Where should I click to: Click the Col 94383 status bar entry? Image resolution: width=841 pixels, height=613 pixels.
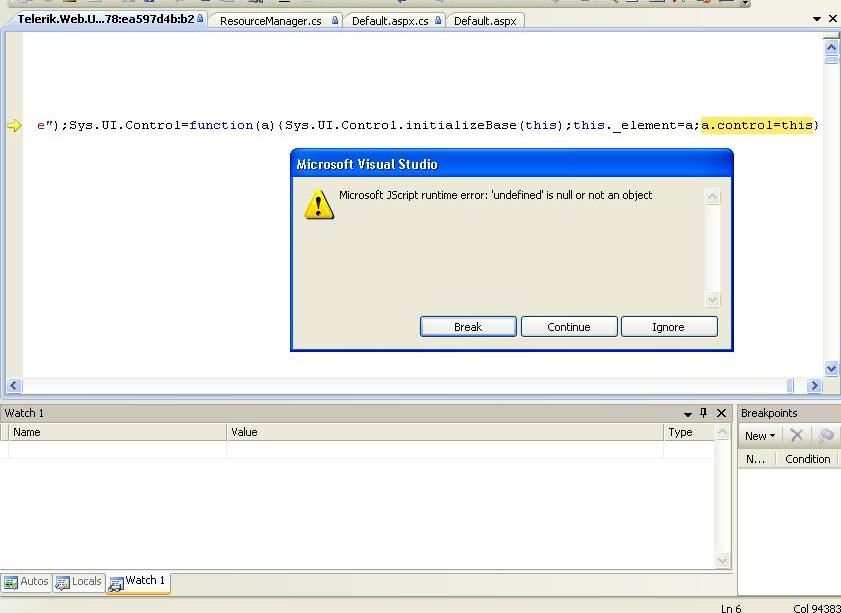coord(816,608)
